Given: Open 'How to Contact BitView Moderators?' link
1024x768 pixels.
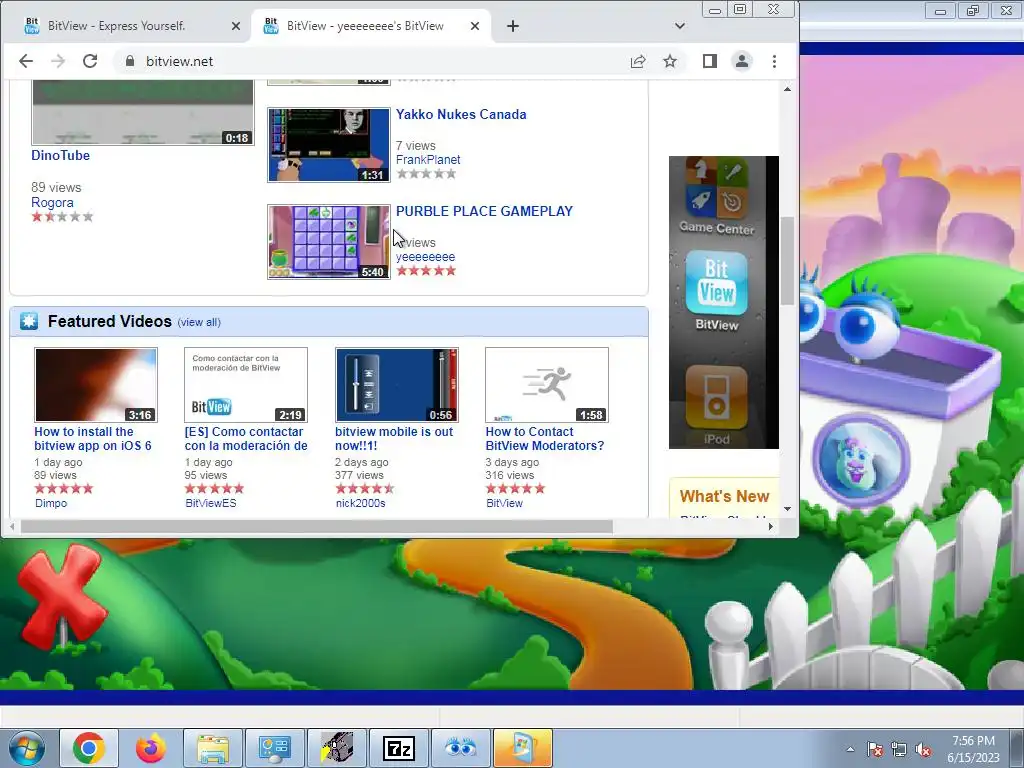Looking at the screenshot, I should pyautogui.click(x=545, y=439).
